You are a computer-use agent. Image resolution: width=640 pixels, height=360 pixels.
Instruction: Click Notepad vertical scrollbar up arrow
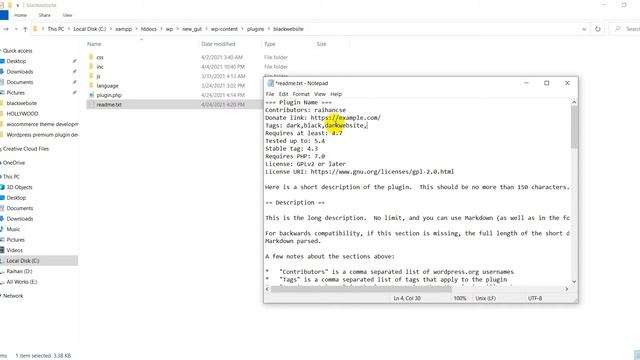click(x=574, y=102)
